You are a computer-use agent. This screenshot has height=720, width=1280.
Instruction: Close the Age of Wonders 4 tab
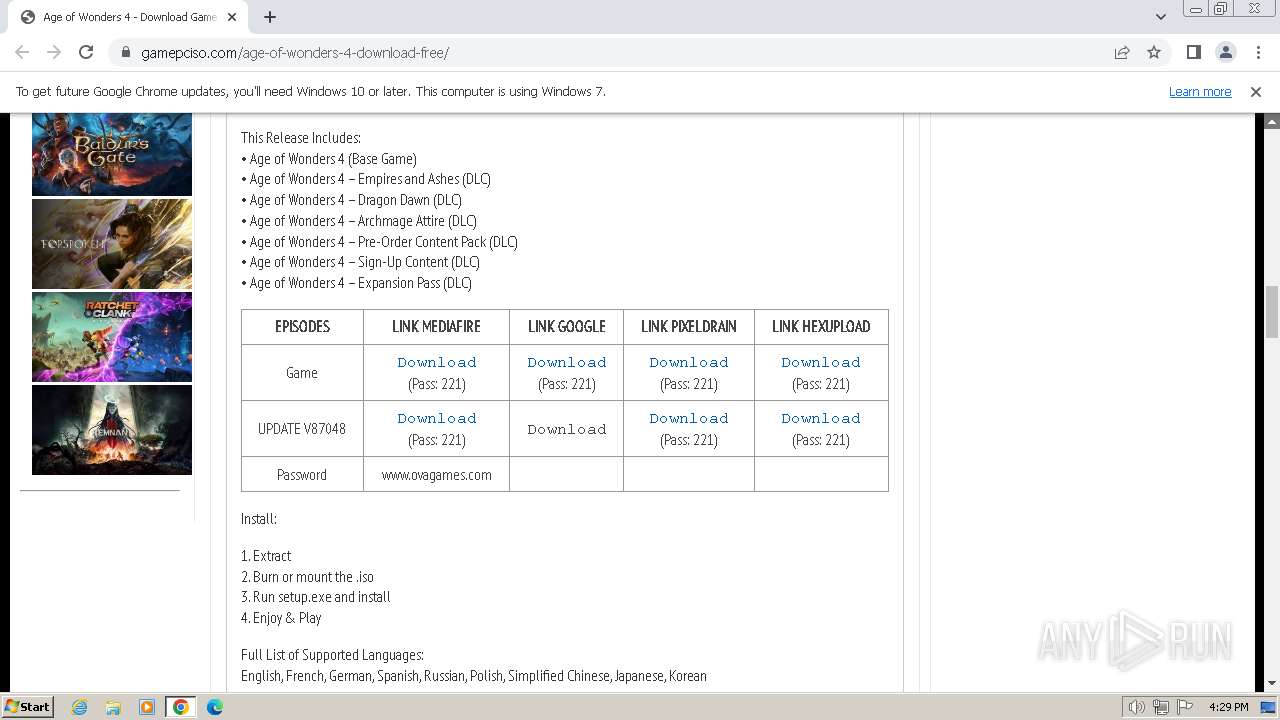click(x=232, y=17)
